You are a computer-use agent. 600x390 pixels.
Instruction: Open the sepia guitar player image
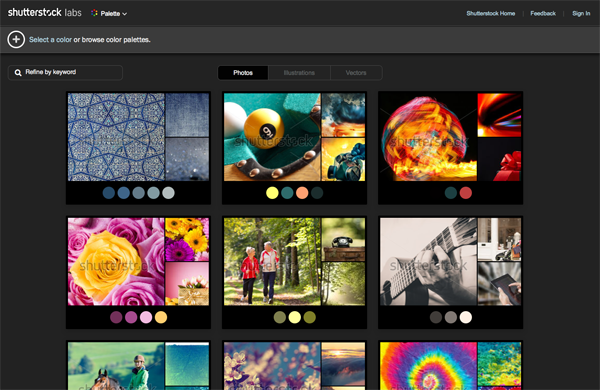[428, 262]
